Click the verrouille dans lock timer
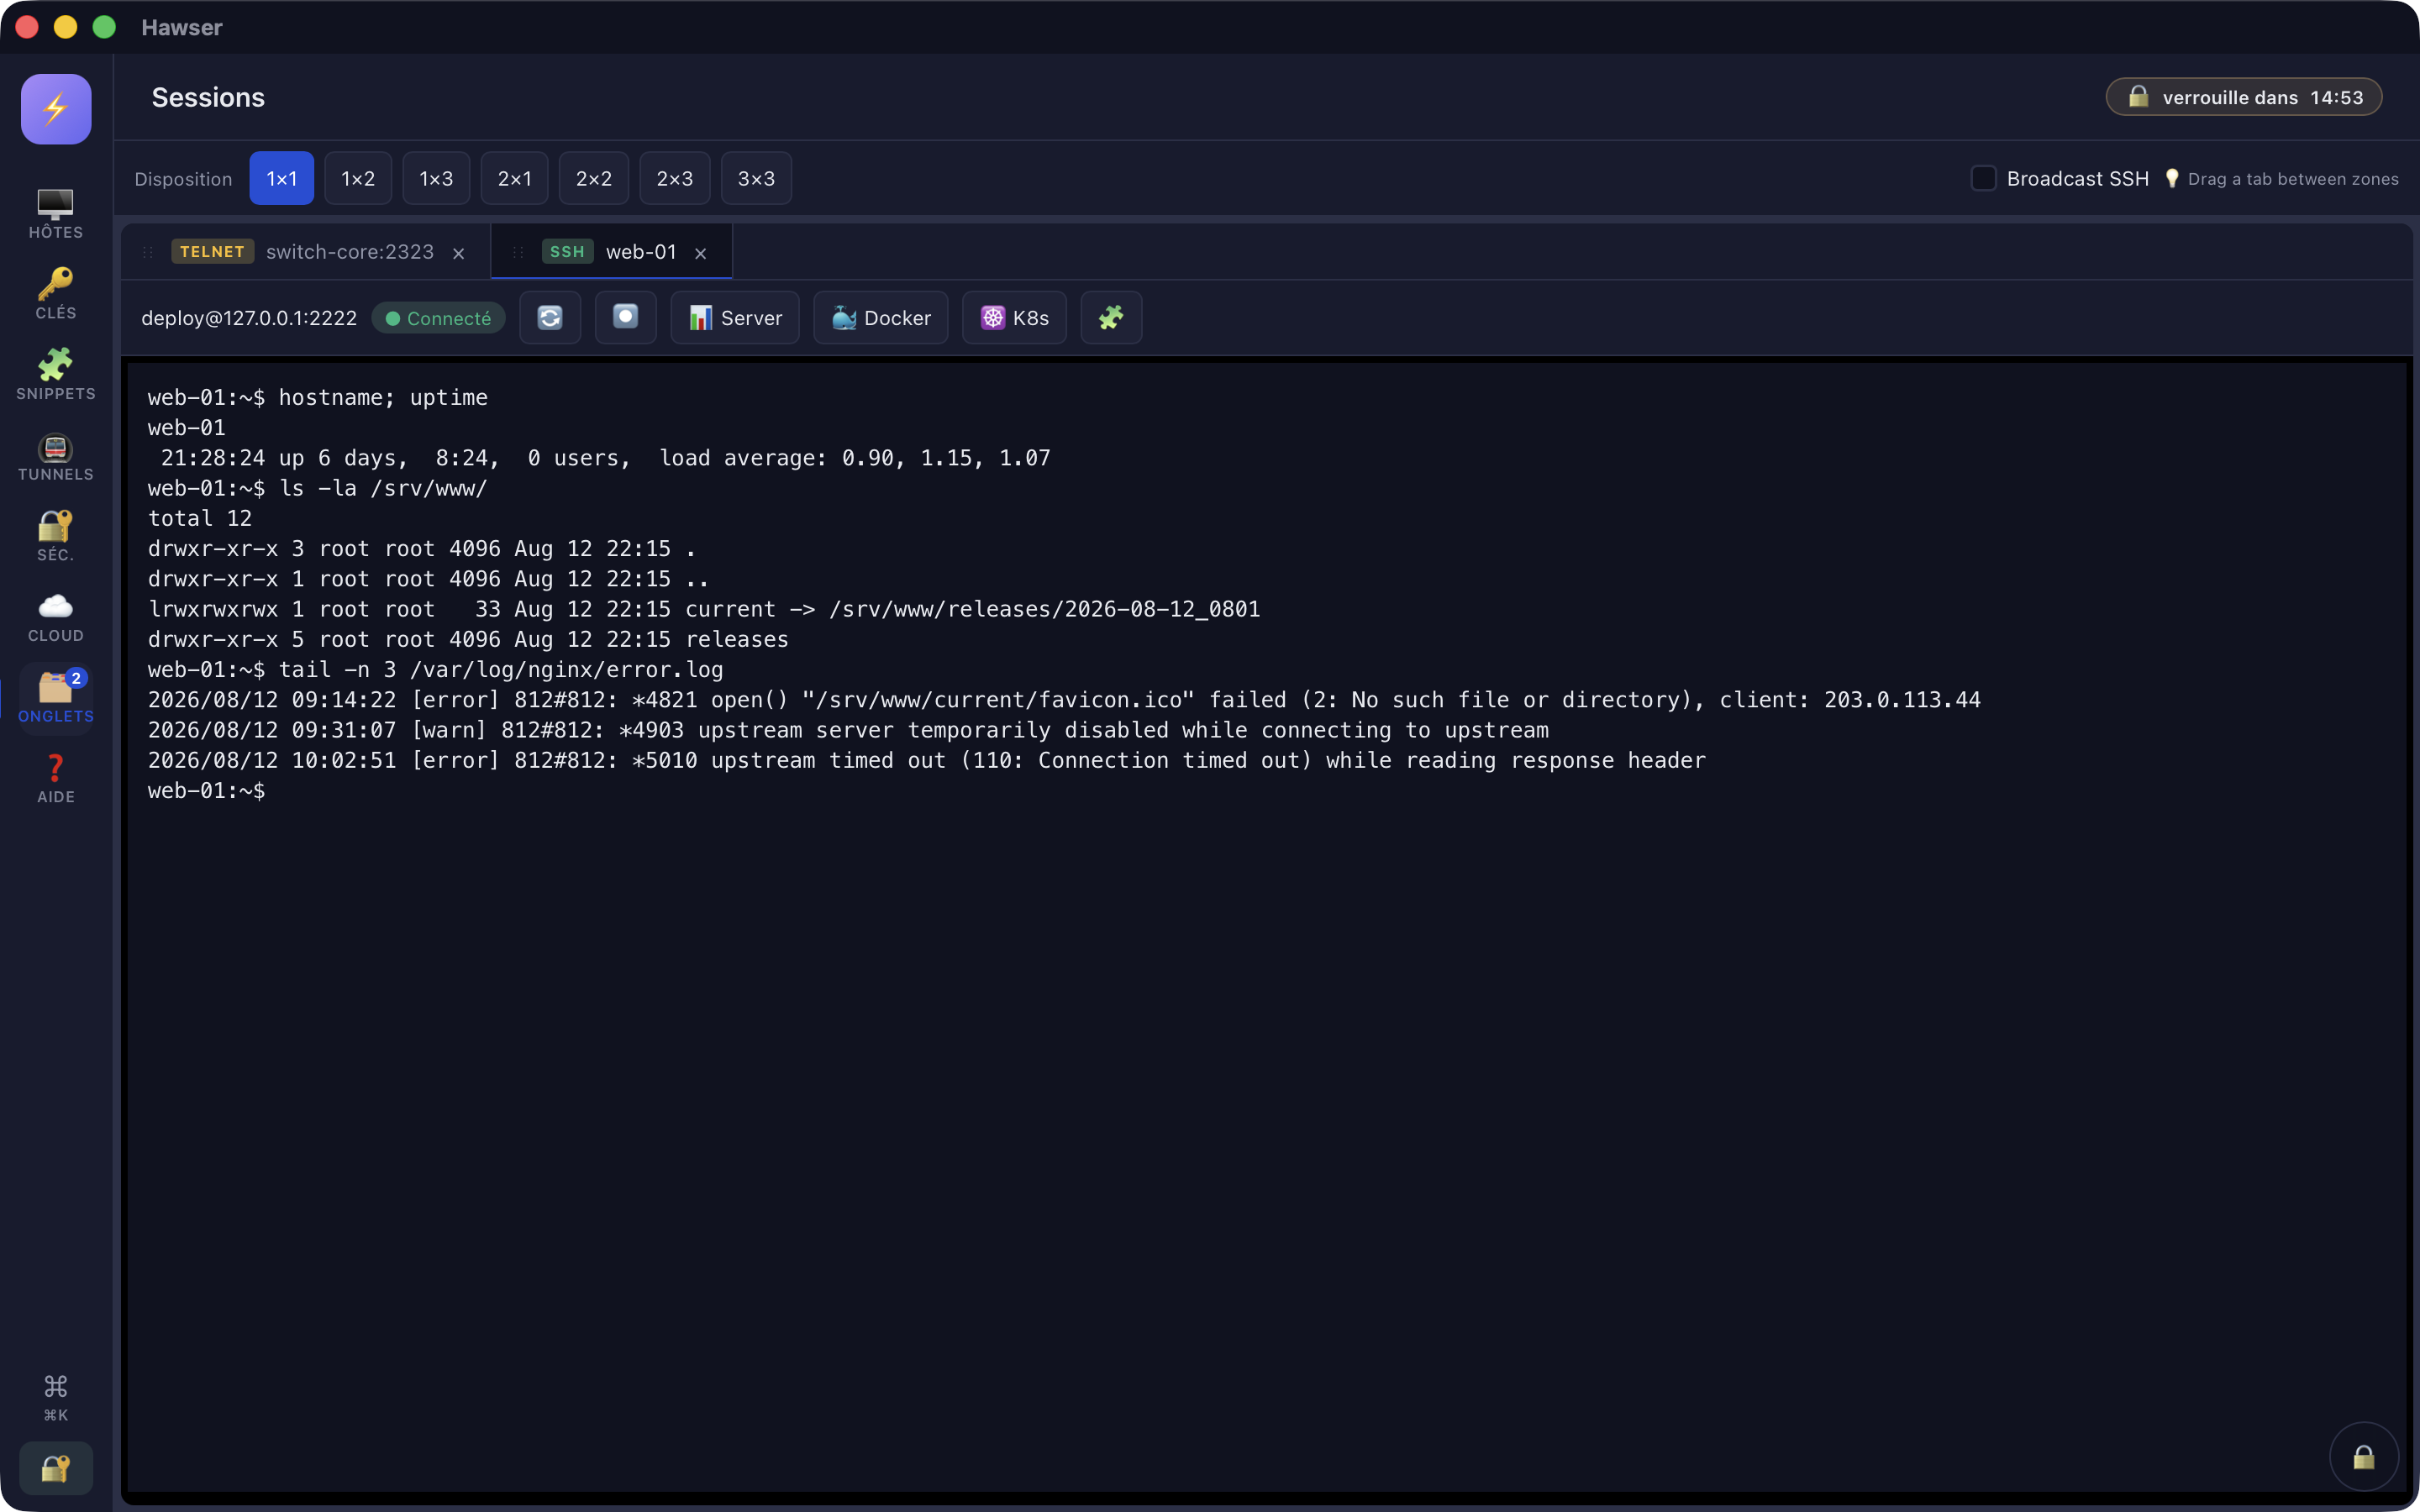The height and width of the screenshot is (1512, 2420). point(2244,97)
